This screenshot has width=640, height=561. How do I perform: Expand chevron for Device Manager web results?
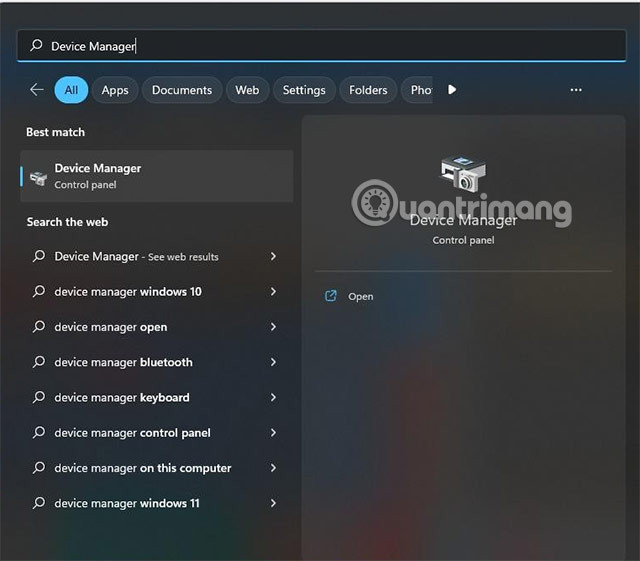click(x=273, y=257)
